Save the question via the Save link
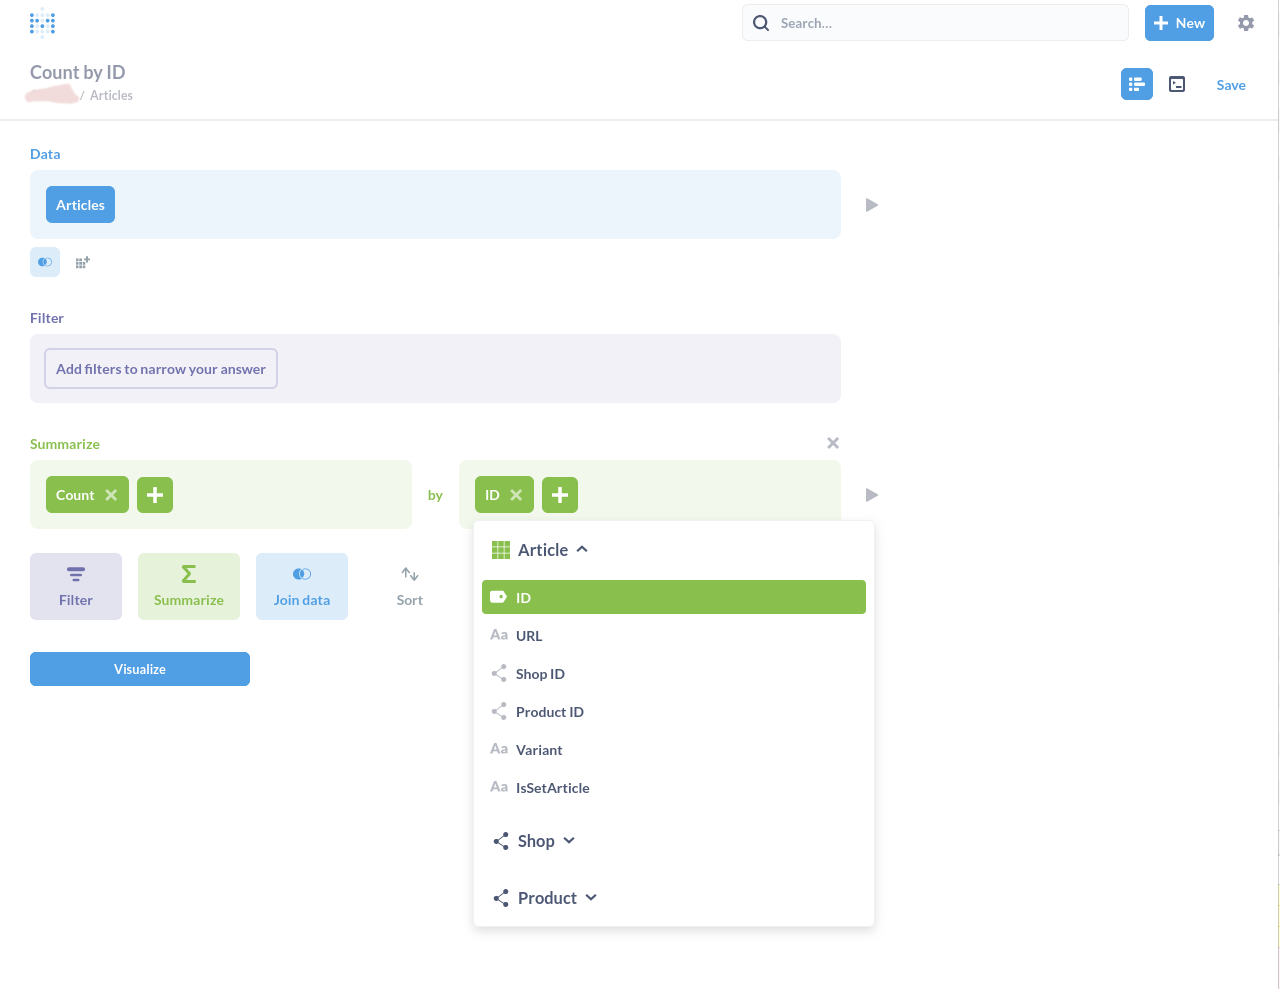1280x989 pixels. tap(1230, 84)
